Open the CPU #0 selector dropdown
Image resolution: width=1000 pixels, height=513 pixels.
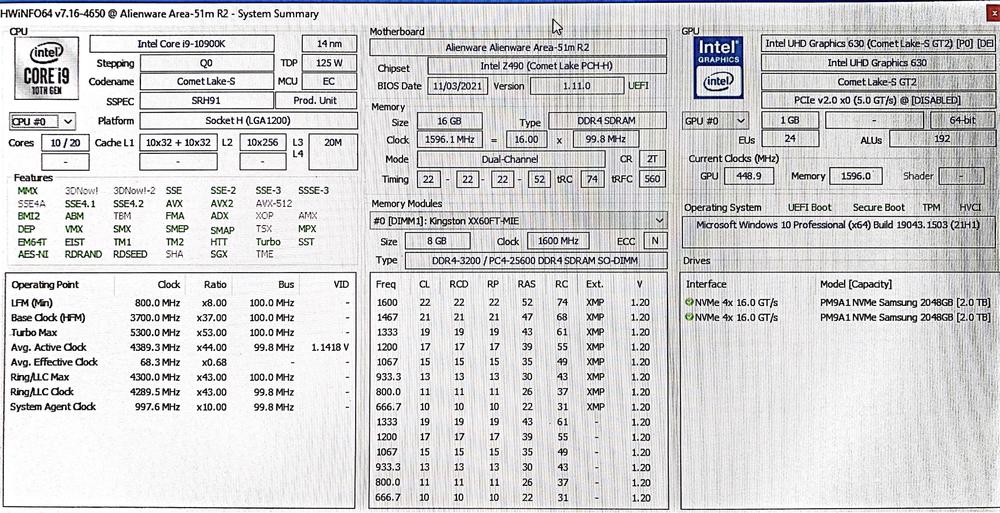(x=42, y=121)
